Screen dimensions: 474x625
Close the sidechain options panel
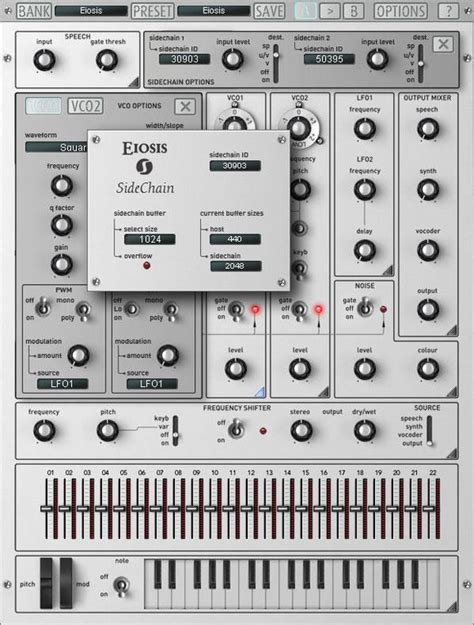pos(443,44)
